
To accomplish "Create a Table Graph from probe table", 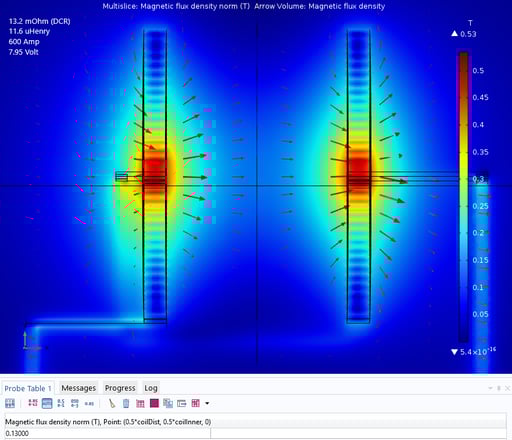I will pos(140,403).
